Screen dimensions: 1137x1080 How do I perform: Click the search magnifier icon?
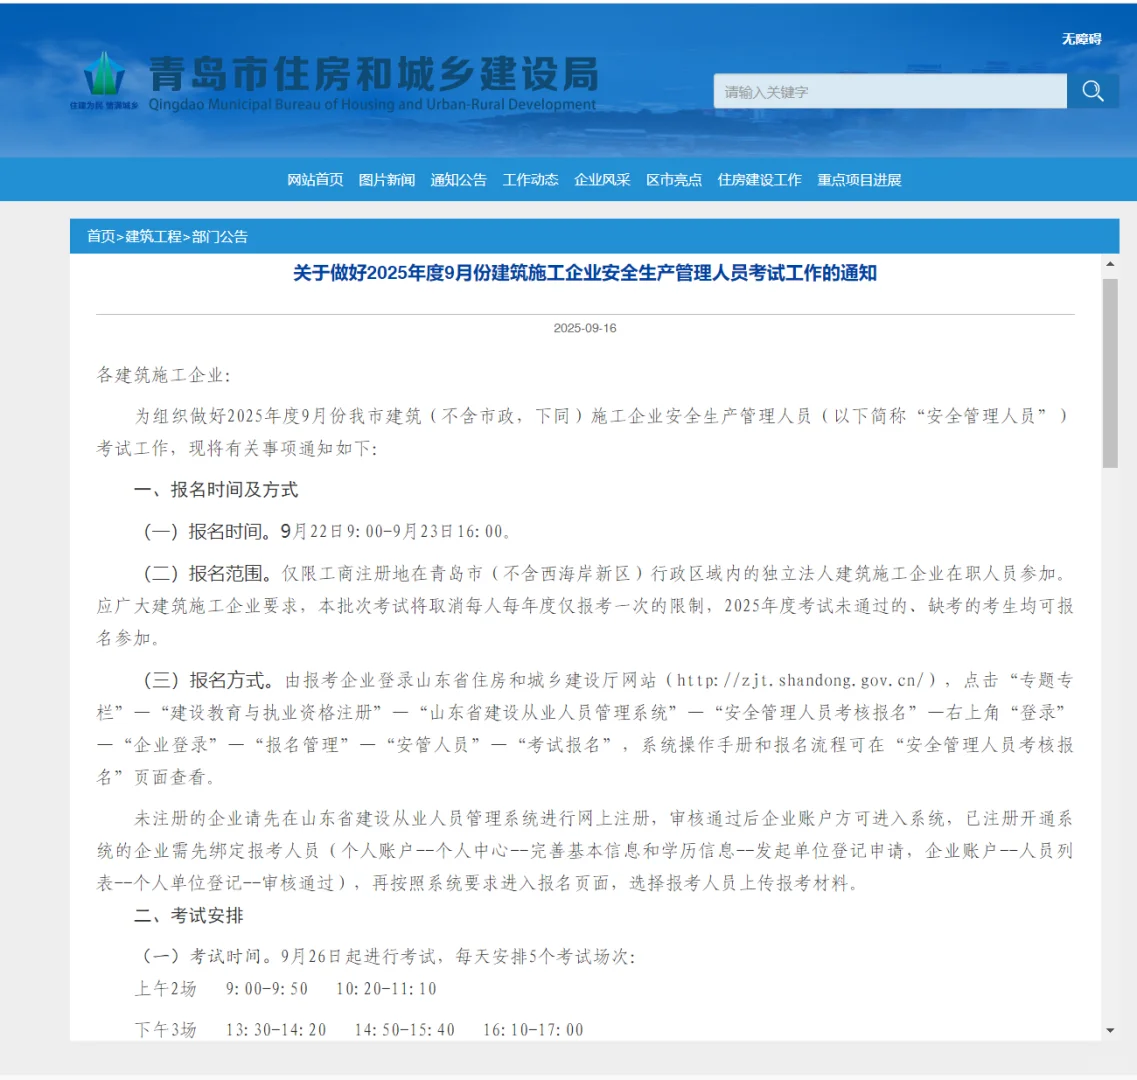pyautogui.click(x=1093, y=91)
